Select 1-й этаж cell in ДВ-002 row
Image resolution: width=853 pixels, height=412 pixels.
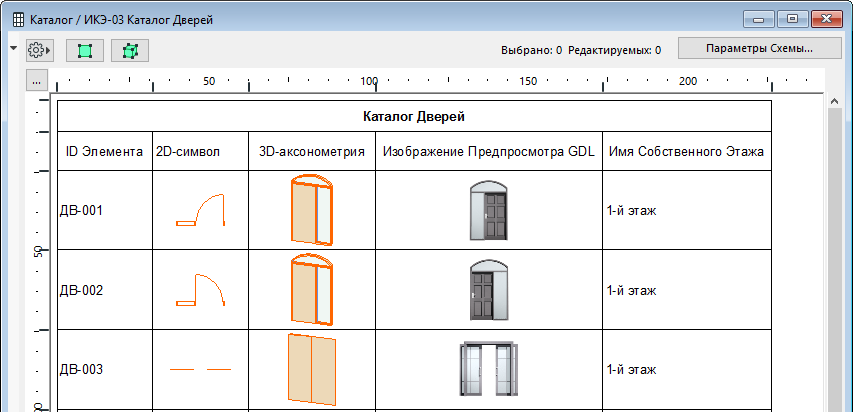(687, 290)
